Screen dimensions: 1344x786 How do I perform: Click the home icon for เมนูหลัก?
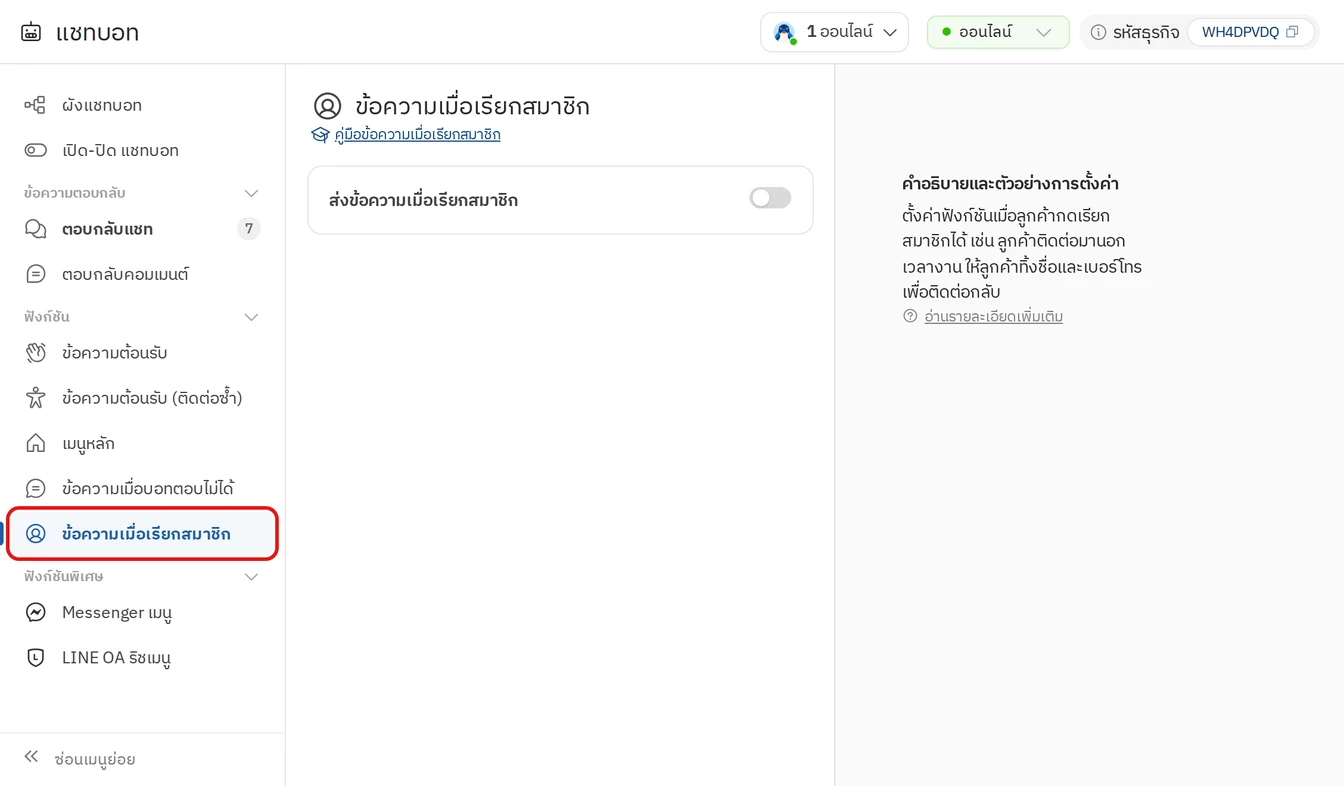tap(35, 443)
